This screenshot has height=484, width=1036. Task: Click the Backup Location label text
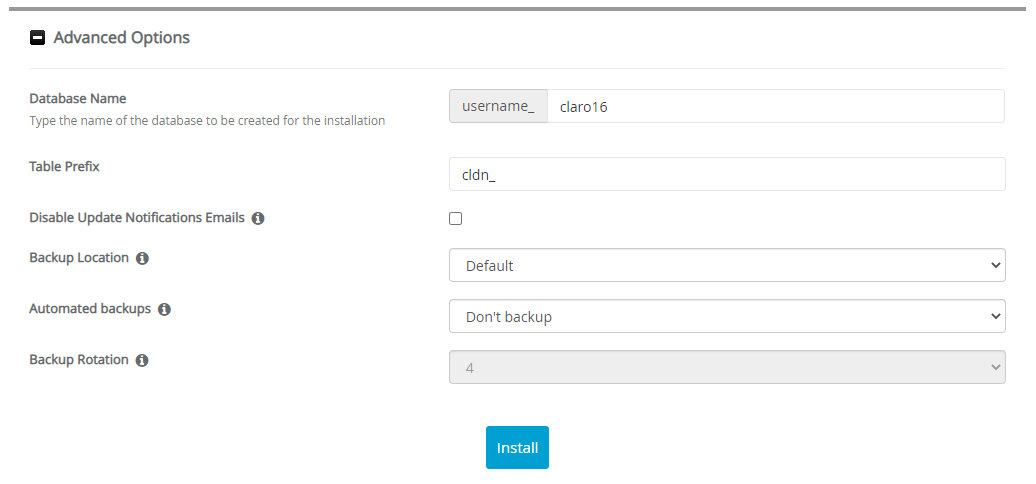[79, 258]
